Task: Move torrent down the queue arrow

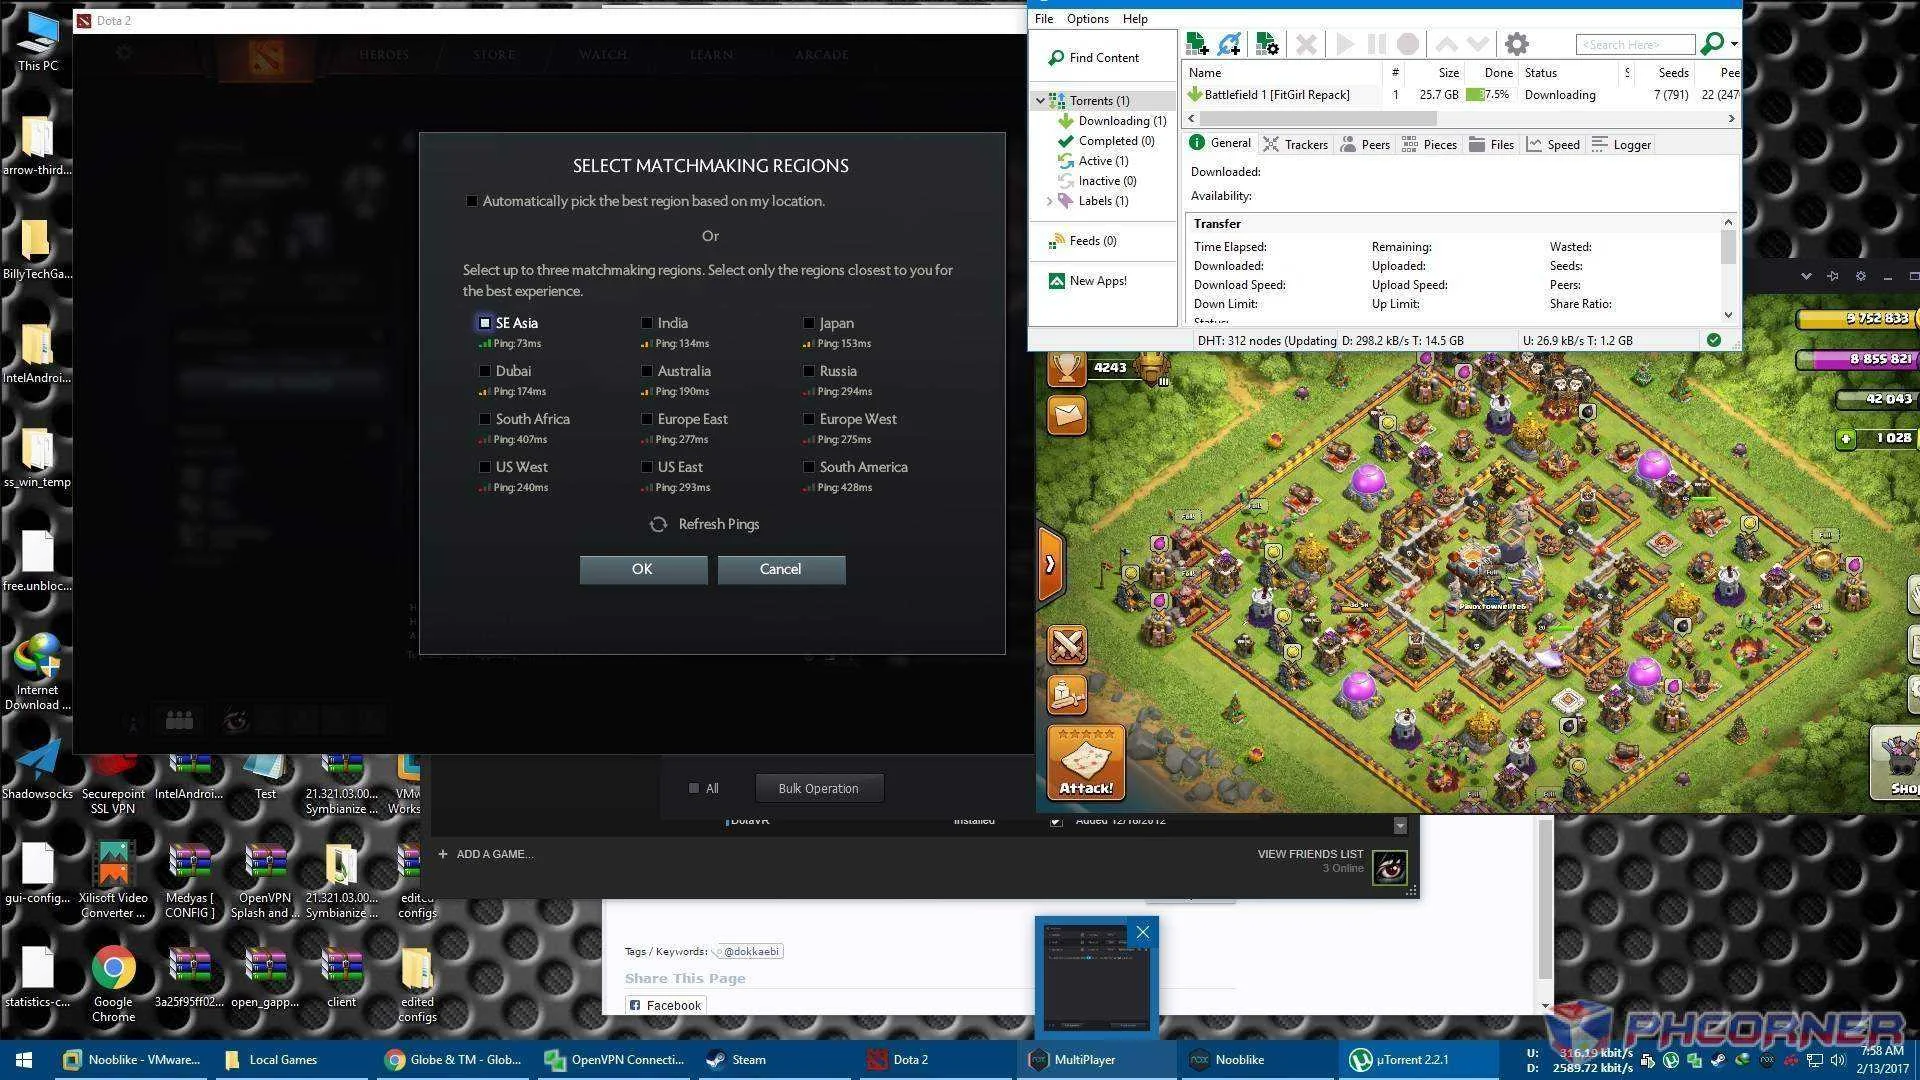Action: (1478, 44)
